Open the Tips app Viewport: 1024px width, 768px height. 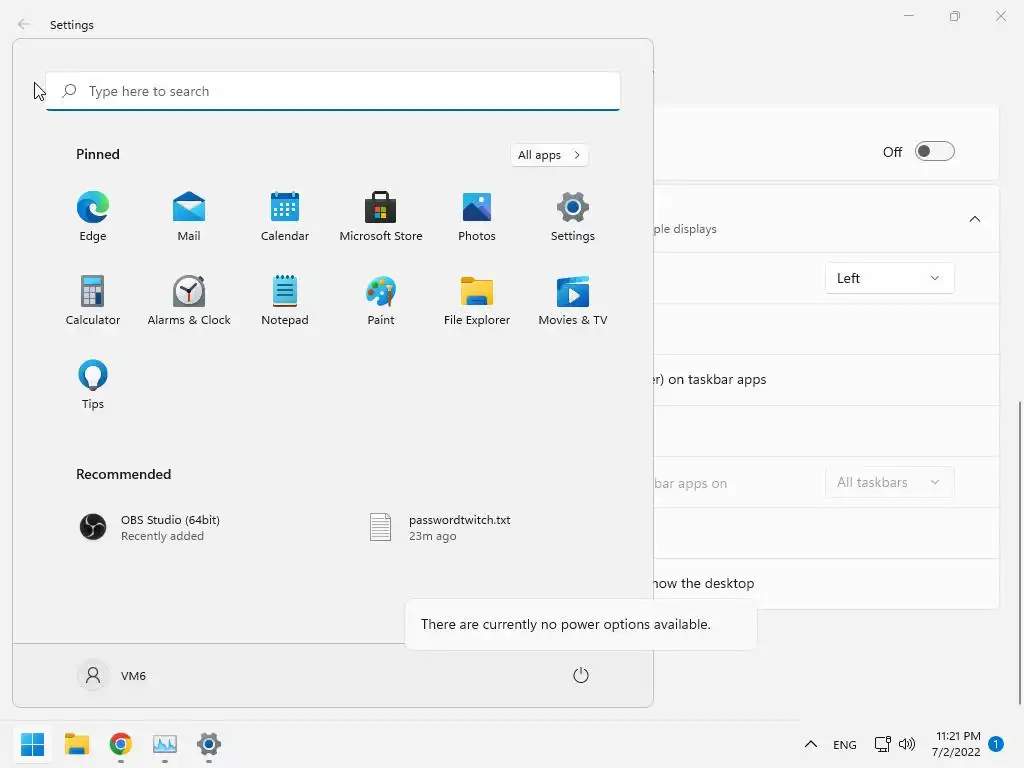93,385
